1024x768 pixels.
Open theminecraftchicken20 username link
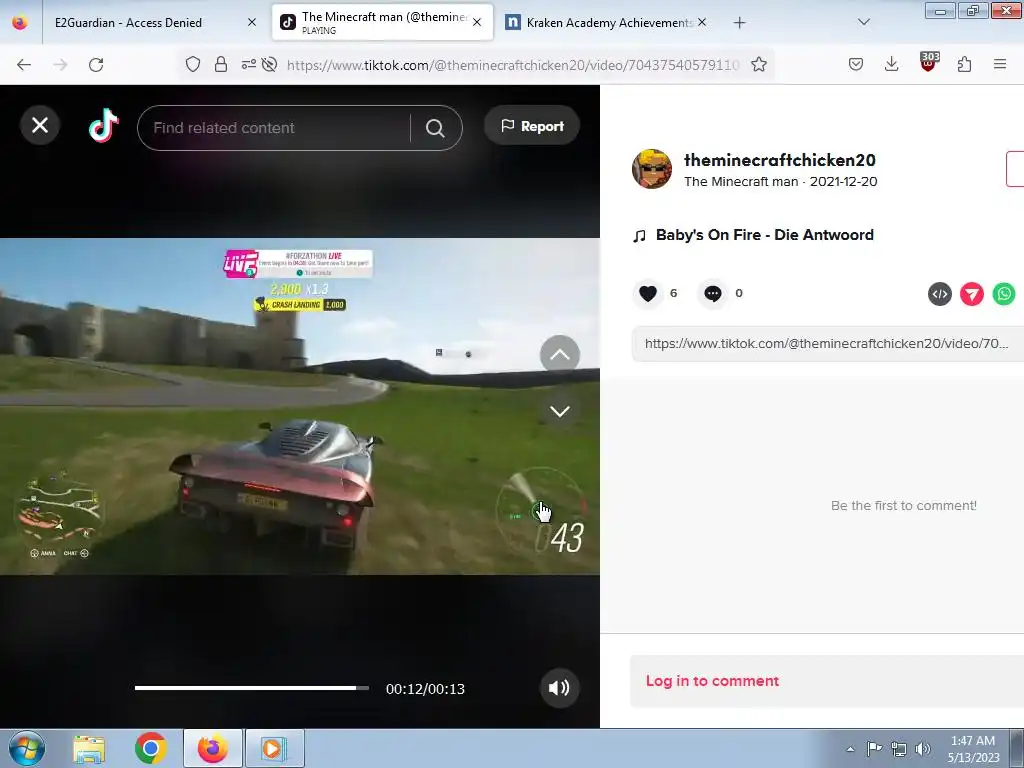780,160
